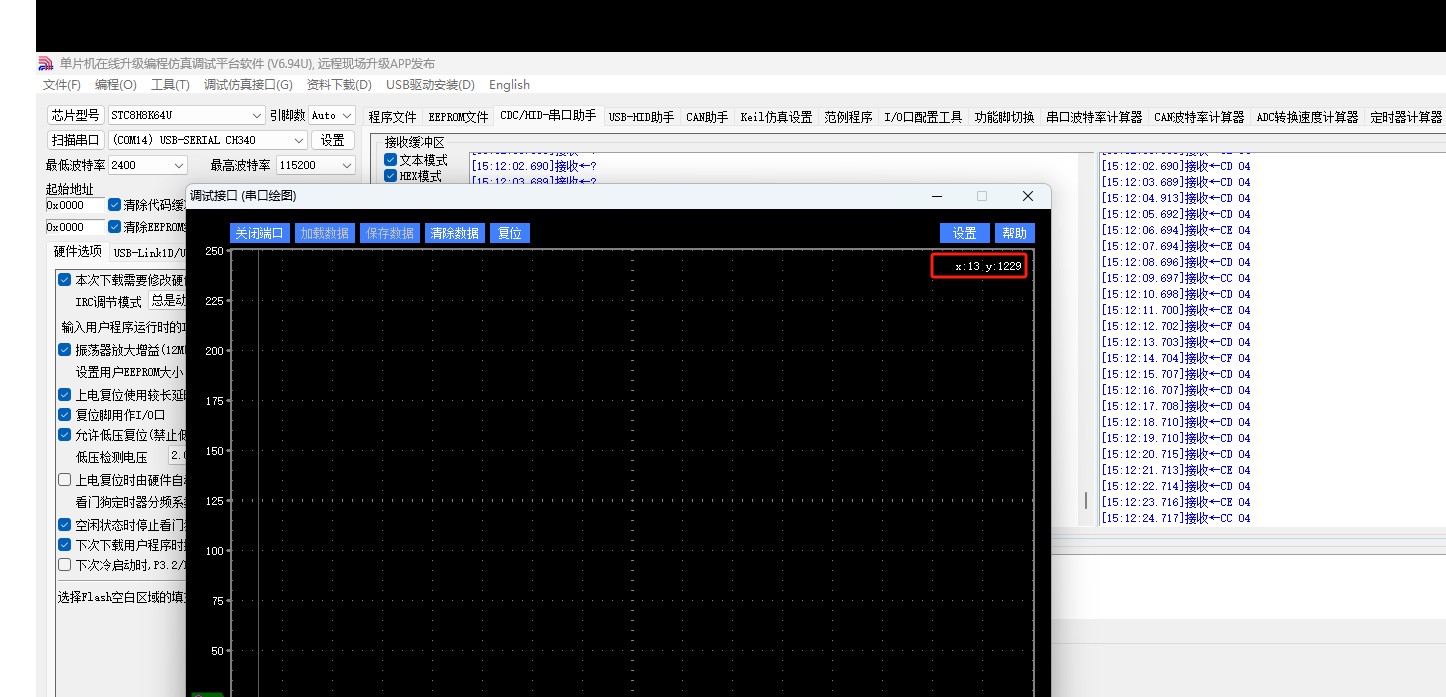This screenshot has width=1446, height=697.
Task: Click the 加载数据 button
Action: [x=324, y=233]
